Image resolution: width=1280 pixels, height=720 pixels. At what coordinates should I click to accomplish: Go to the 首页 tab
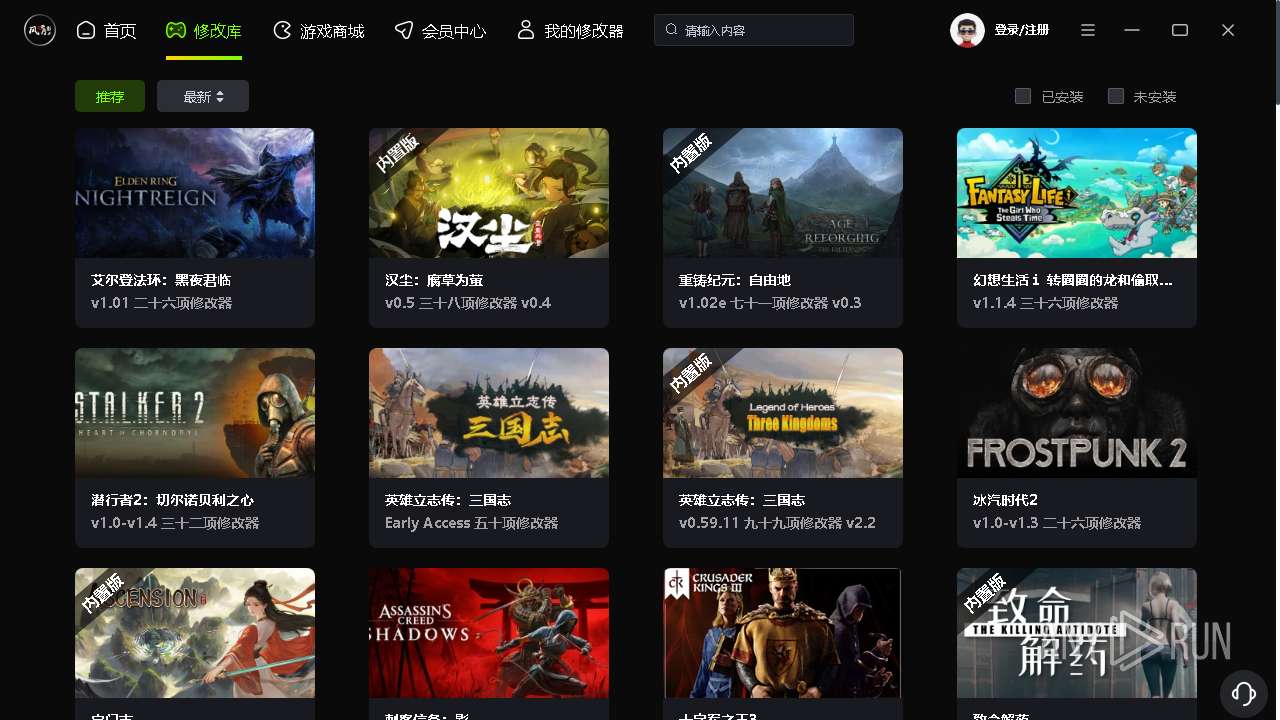coord(107,31)
